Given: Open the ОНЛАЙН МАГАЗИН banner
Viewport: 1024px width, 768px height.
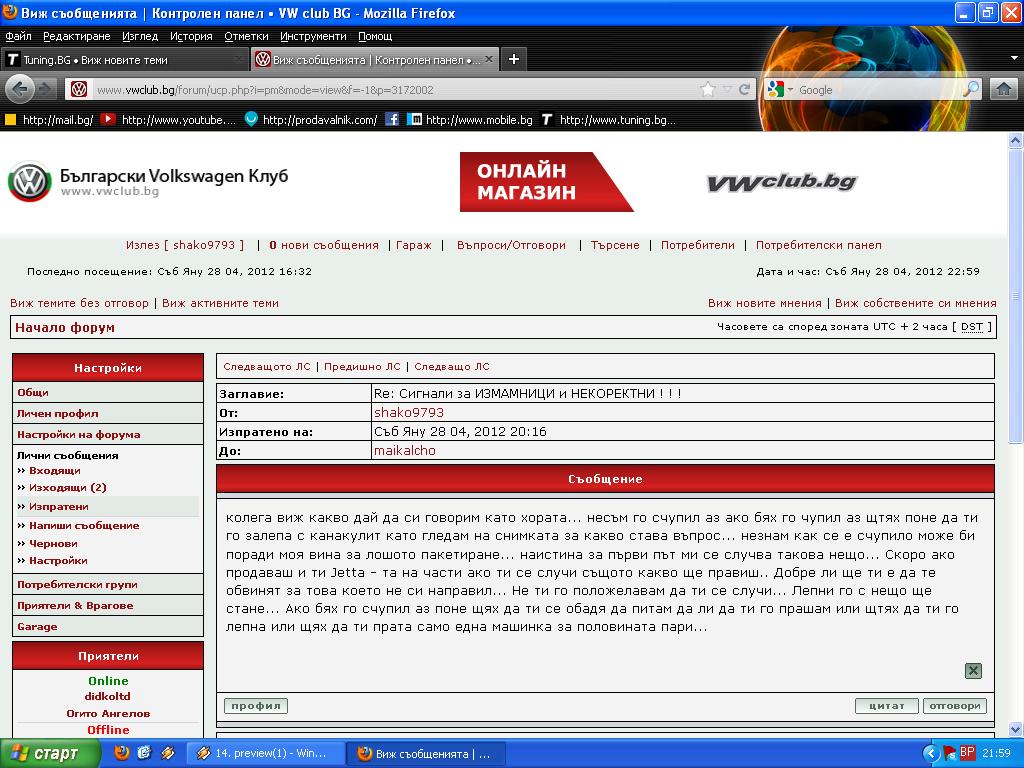Looking at the screenshot, I should 546,182.
